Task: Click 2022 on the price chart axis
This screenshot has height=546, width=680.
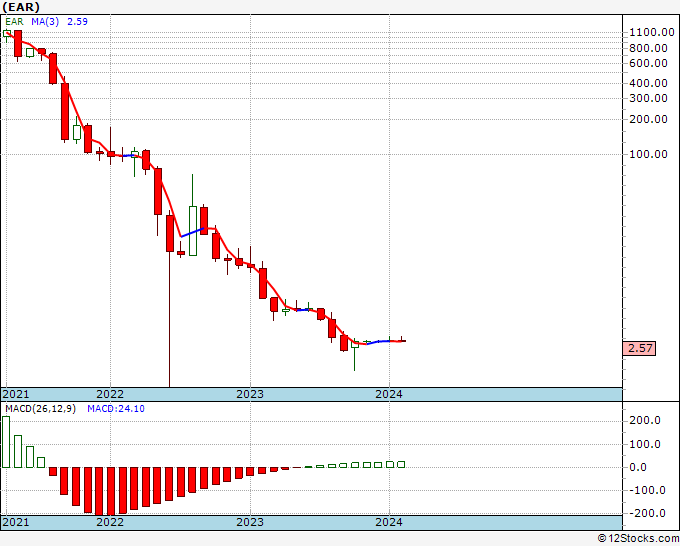Action: (x=110, y=394)
